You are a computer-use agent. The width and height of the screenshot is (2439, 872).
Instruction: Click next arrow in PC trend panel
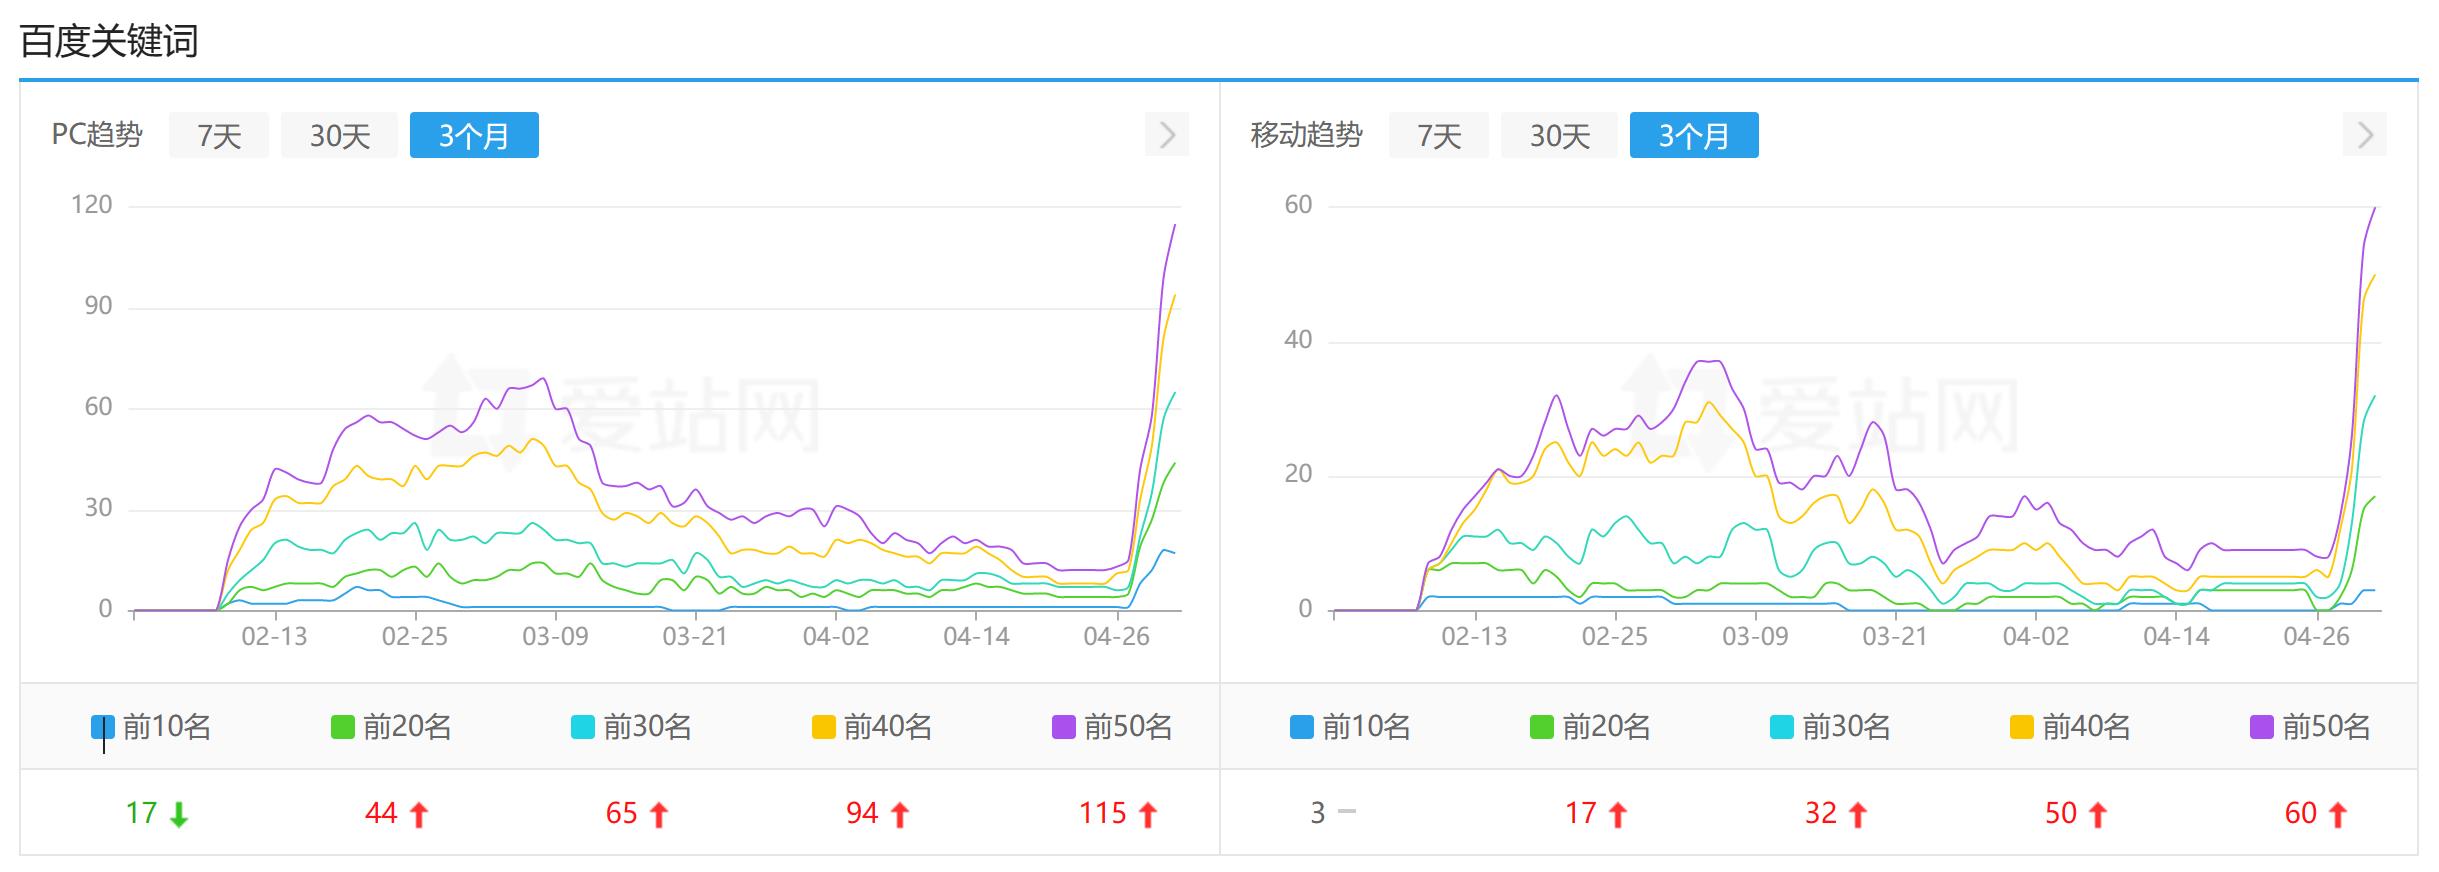(1166, 135)
